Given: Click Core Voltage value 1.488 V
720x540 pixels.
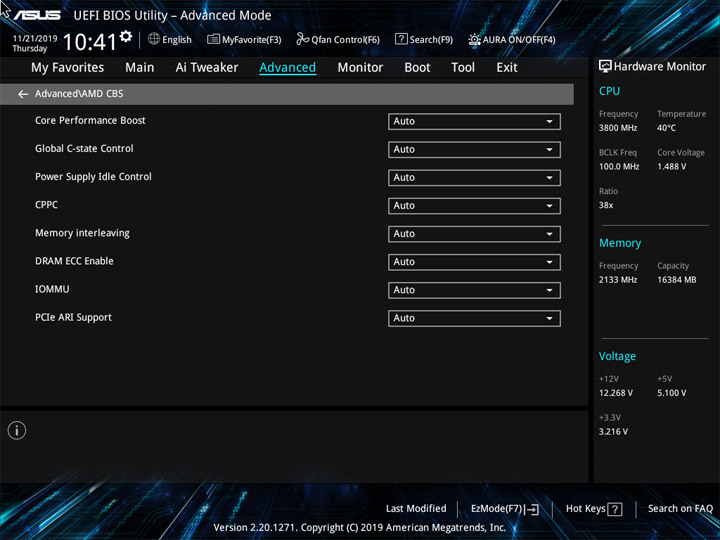Looking at the screenshot, I should 671,167.
